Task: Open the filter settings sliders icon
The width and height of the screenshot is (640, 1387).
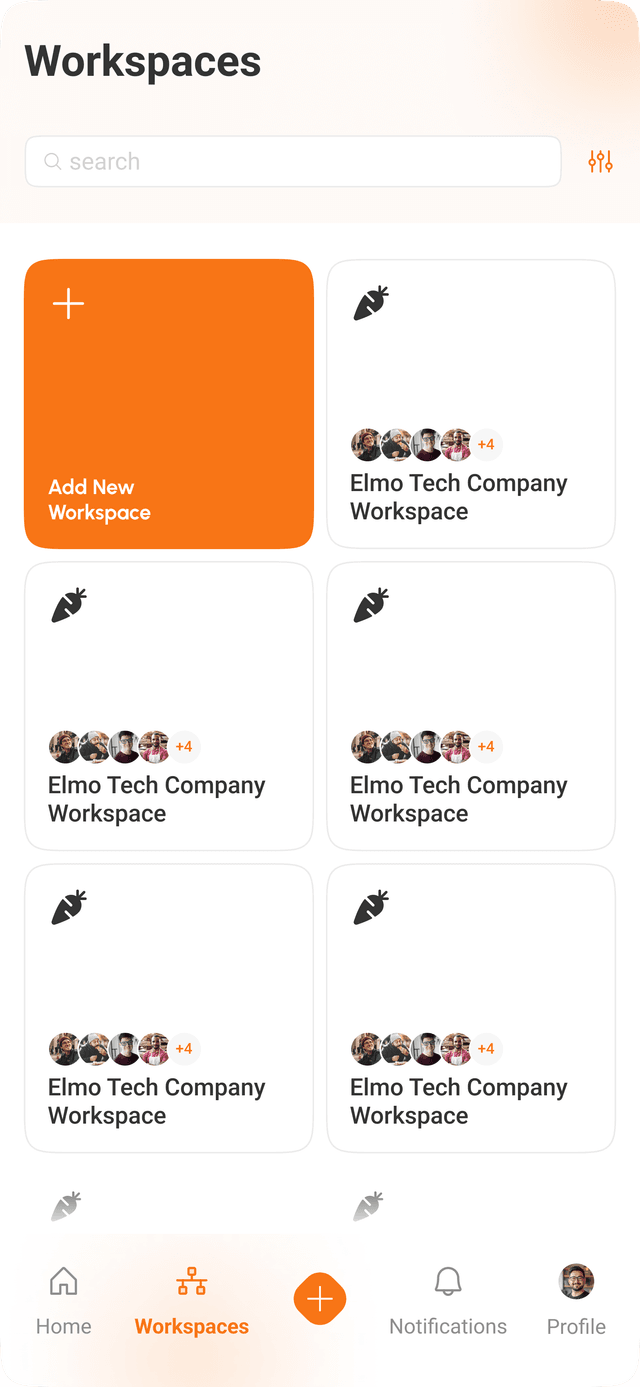Action: click(600, 161)
